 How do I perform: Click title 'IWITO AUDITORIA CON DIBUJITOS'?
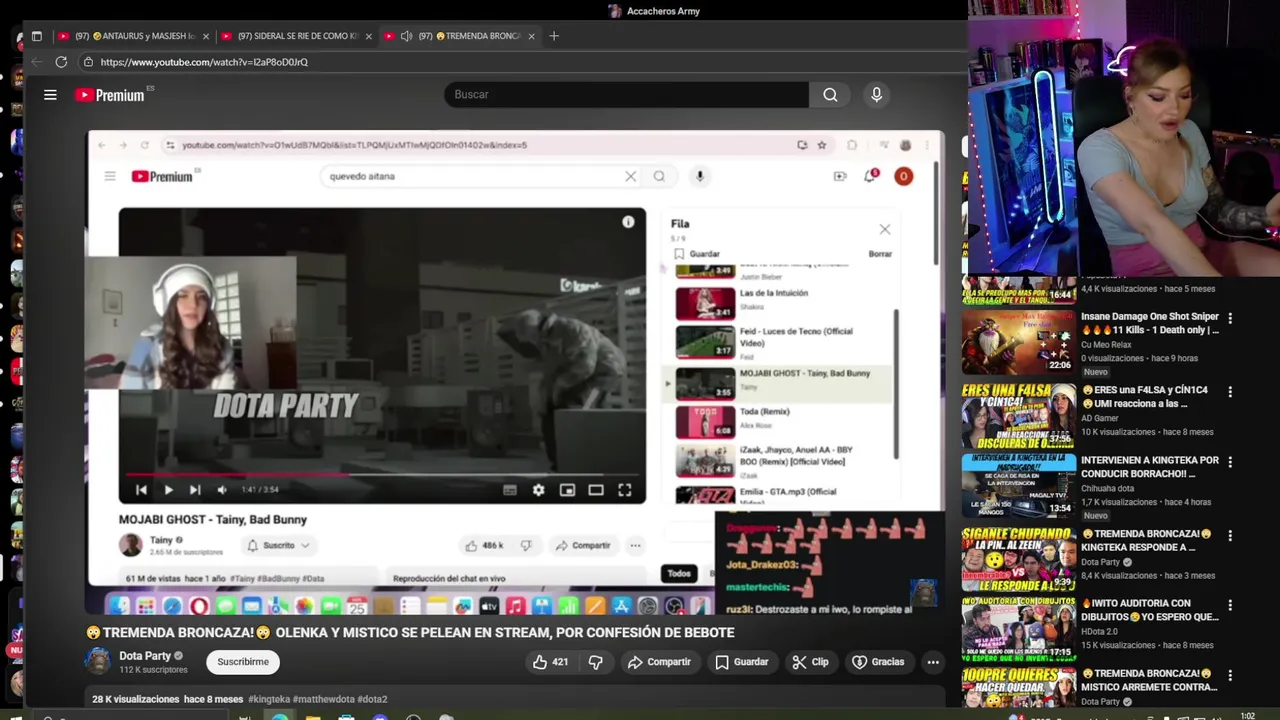1150,610
